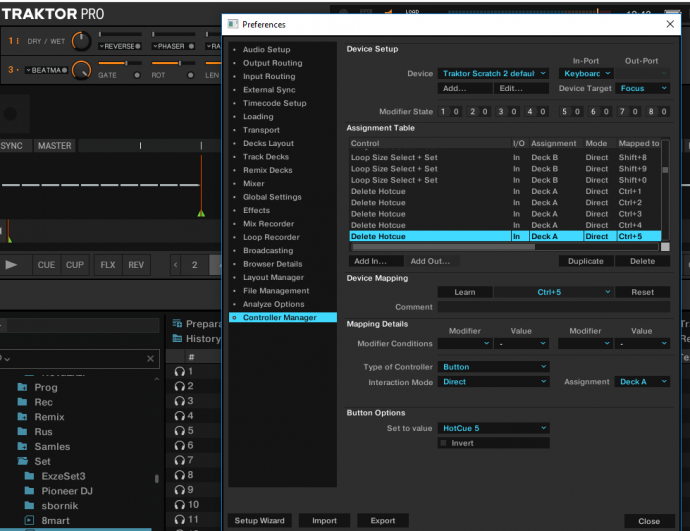Toggle the ROT effect button
Screen dimensions: 690x531
click(190, 75)
